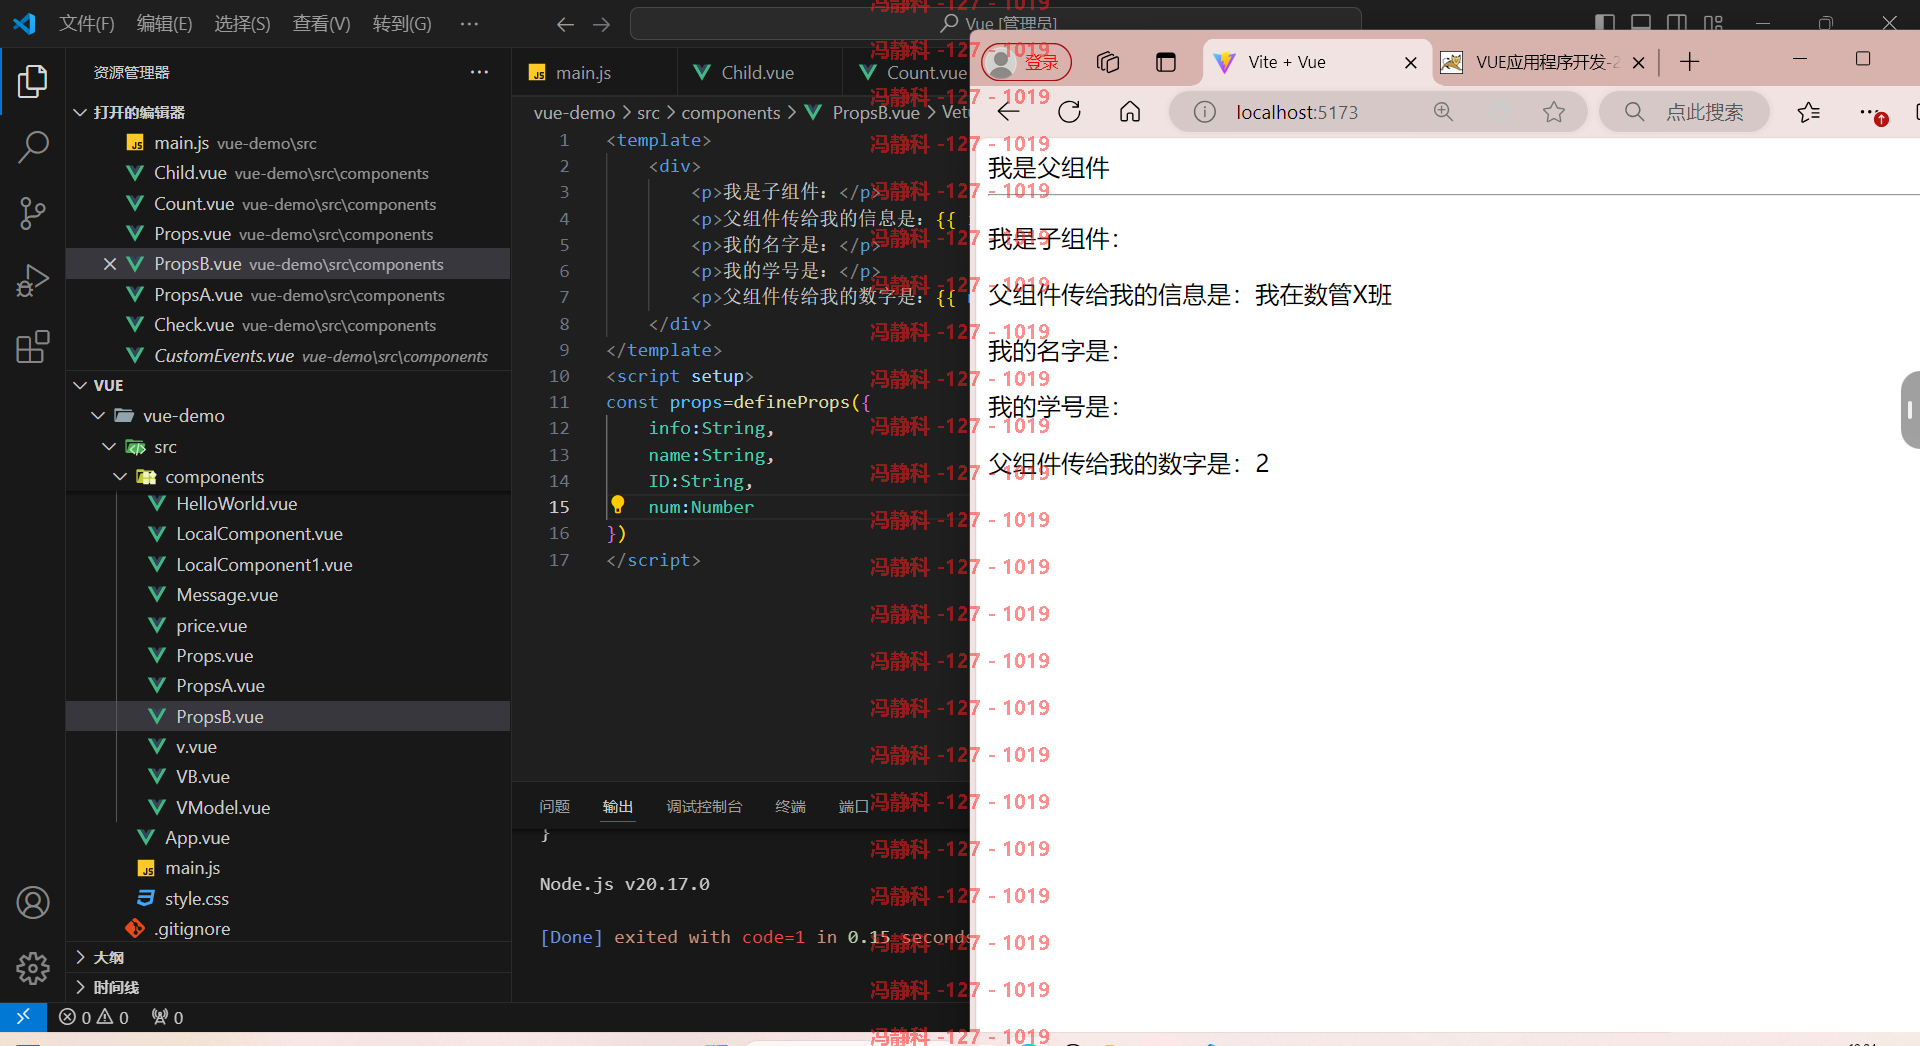Open the 文件(F) menu
Viewport: 1920px width, 1046px height.
87,23
